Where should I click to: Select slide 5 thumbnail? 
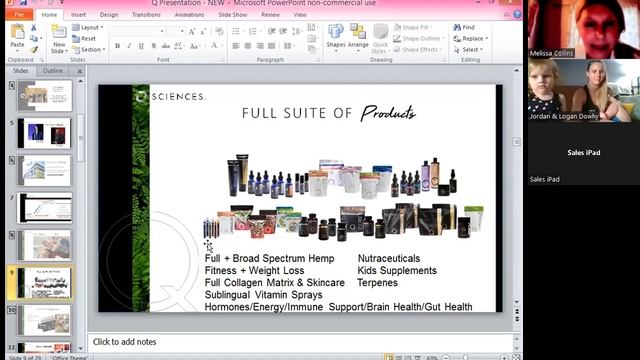[x=44, y=133]
